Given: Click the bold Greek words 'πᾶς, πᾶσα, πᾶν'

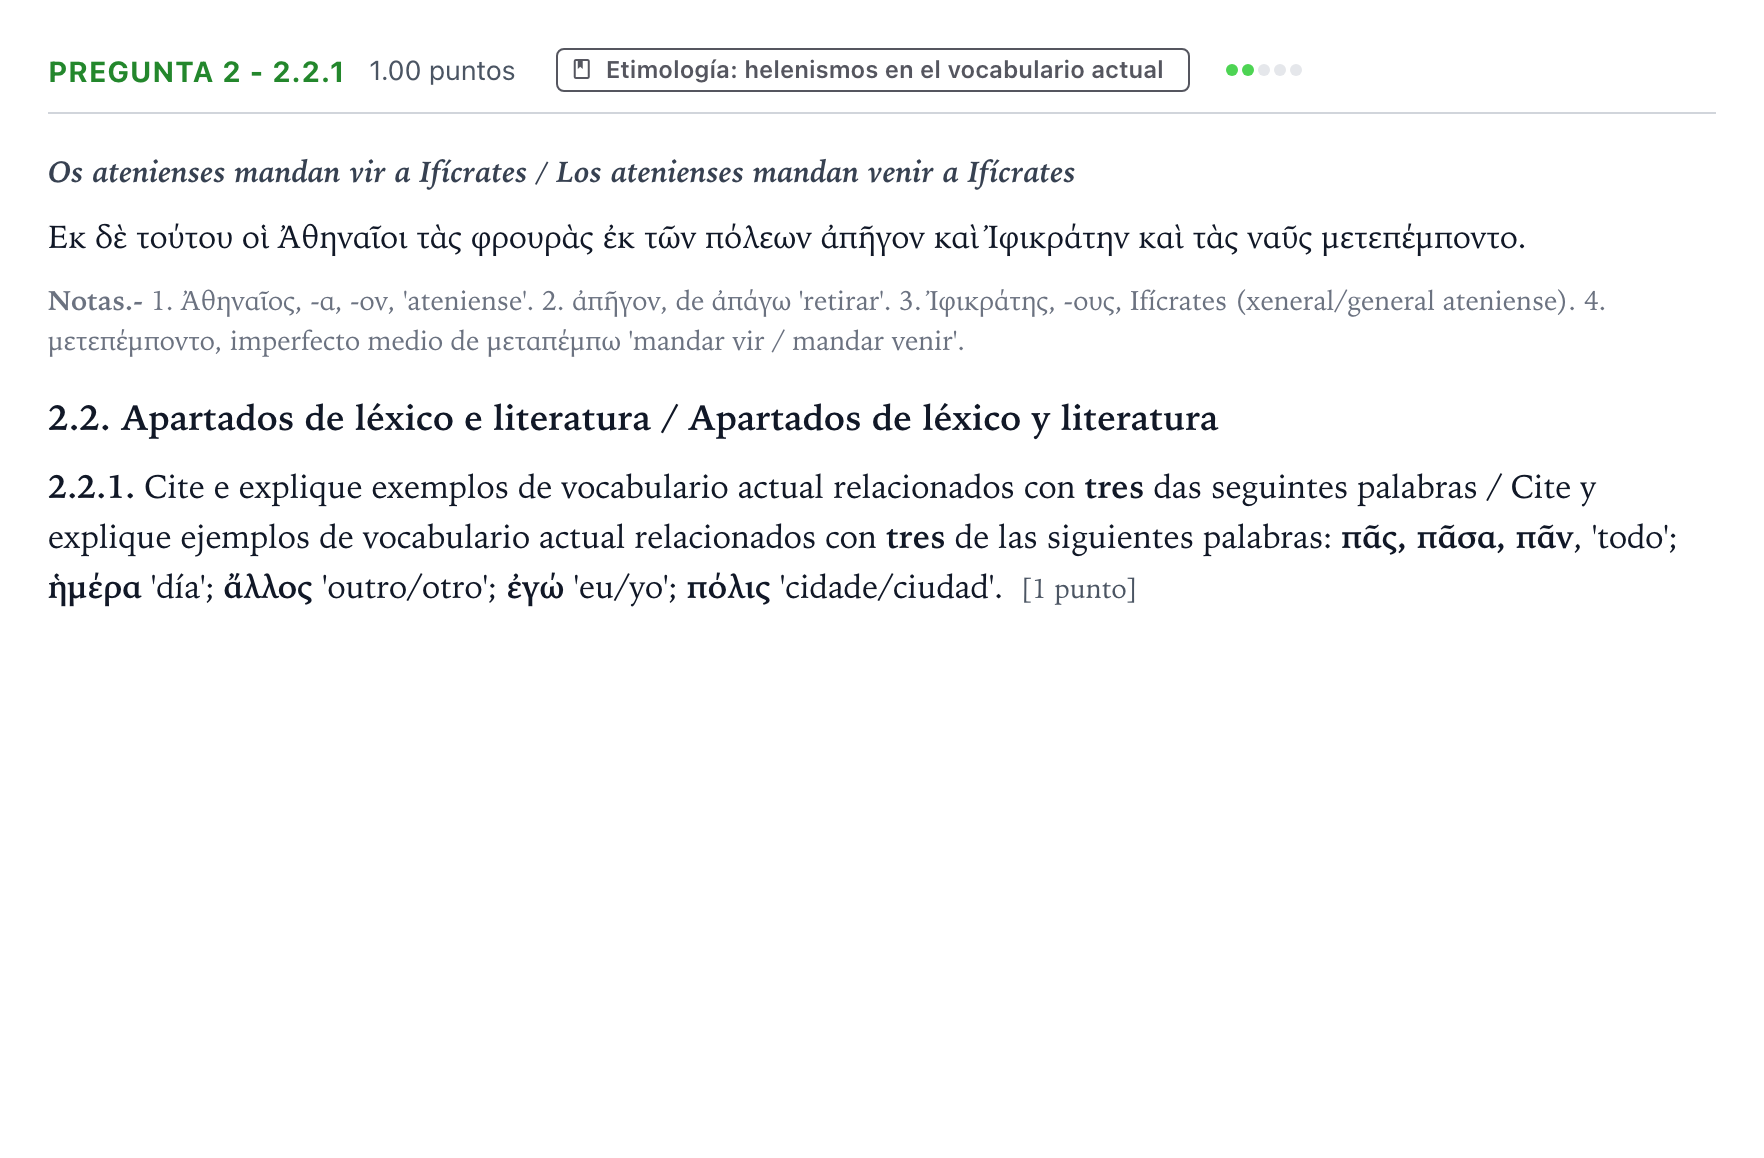Looking at the screenshot, I should 1457,538.
